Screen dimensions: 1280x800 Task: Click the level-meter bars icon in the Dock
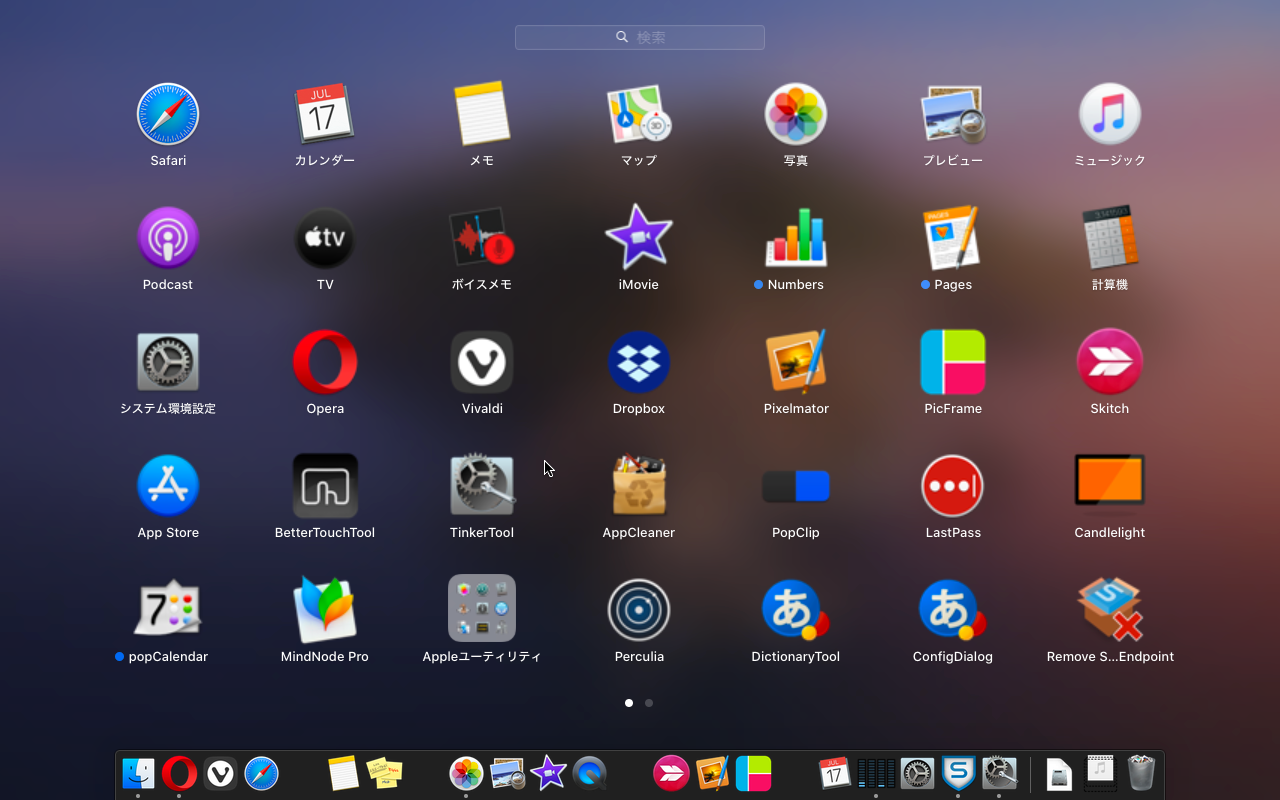click(876, 773)
